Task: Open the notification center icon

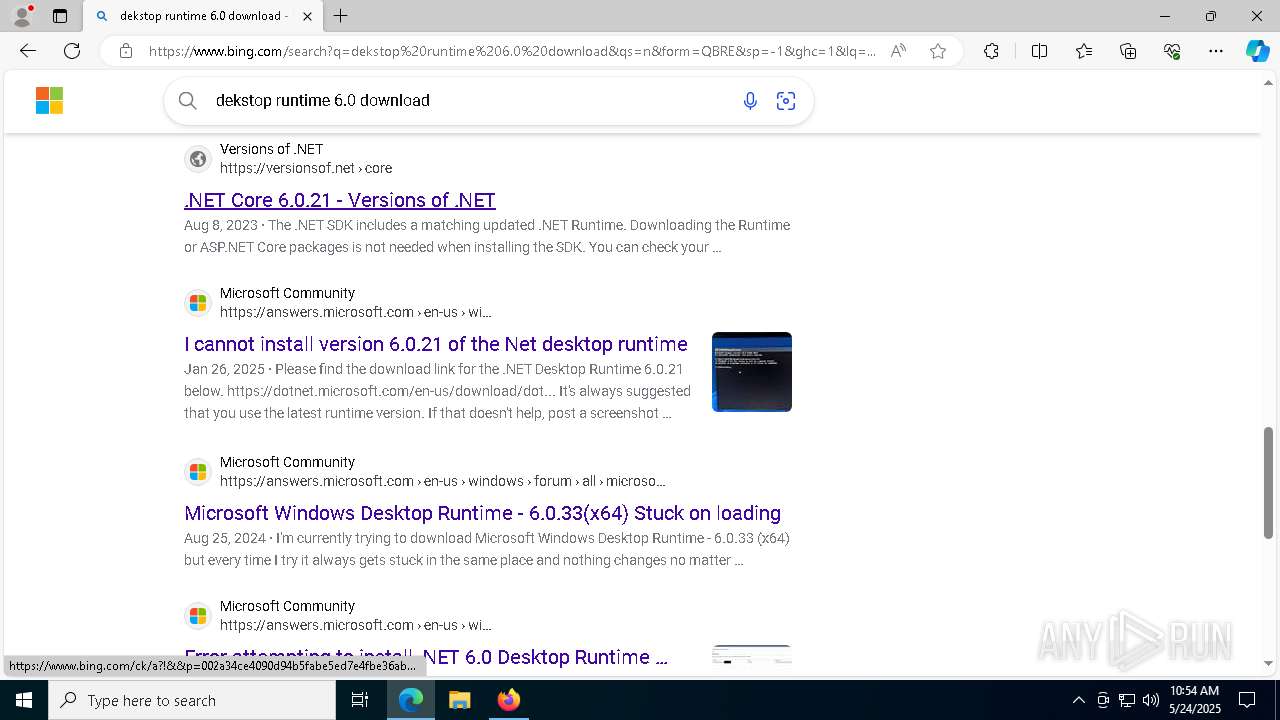Action: [x=1247, y=700]
